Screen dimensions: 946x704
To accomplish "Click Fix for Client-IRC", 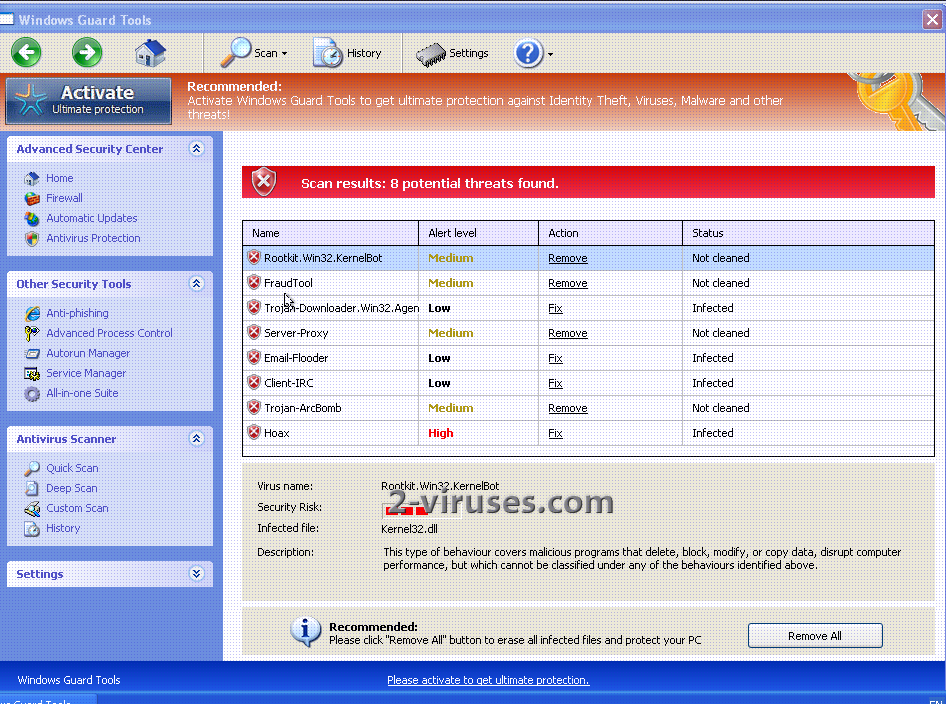I will click(555, 383).
